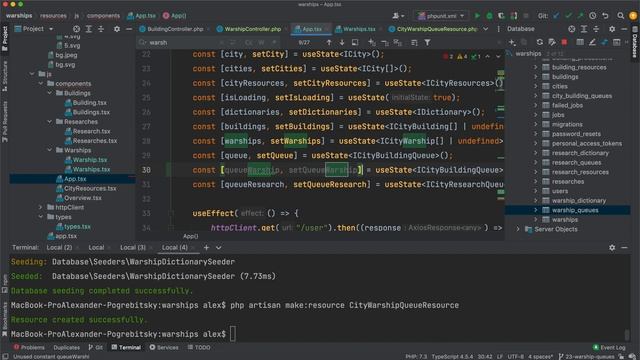
Task: Collapse the Researches folder in project tree
Action: pyautogui.click(x=49, y=122)
